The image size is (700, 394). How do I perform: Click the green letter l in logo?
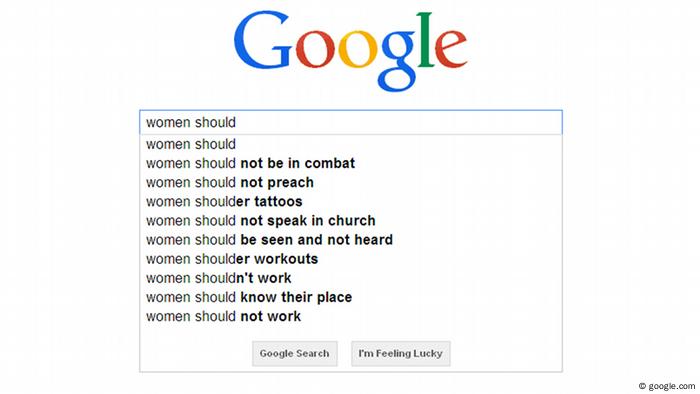425,40
